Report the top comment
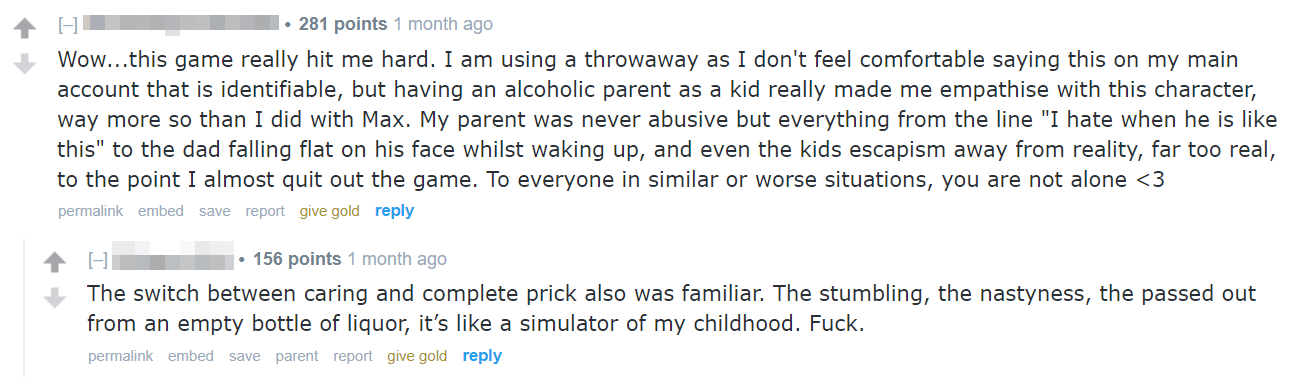 (265, 211)
